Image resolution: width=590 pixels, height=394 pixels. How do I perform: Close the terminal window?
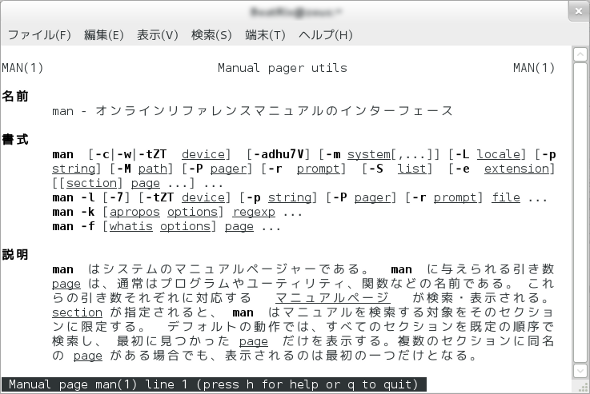[x=579, y=12]
